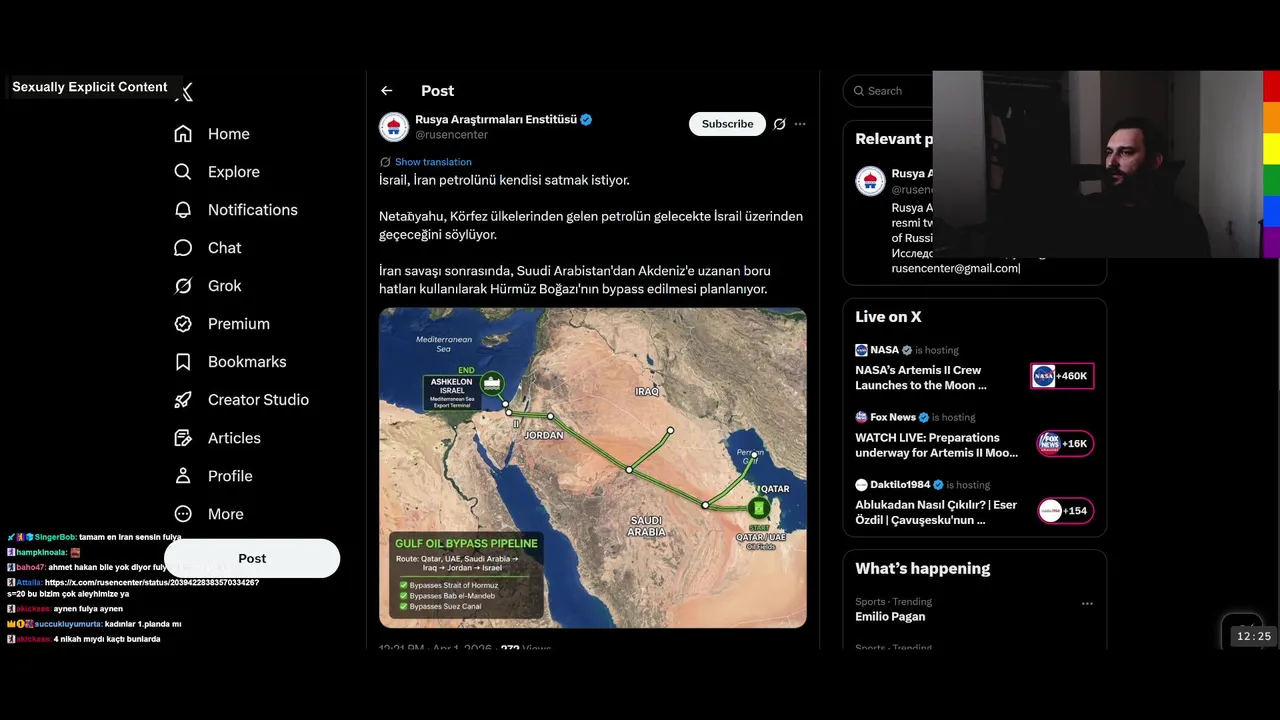Image resolution: width=1280 pixels, height=720 pixels.
Task: Click the search magnifier icon
Action: click(859, 91)
